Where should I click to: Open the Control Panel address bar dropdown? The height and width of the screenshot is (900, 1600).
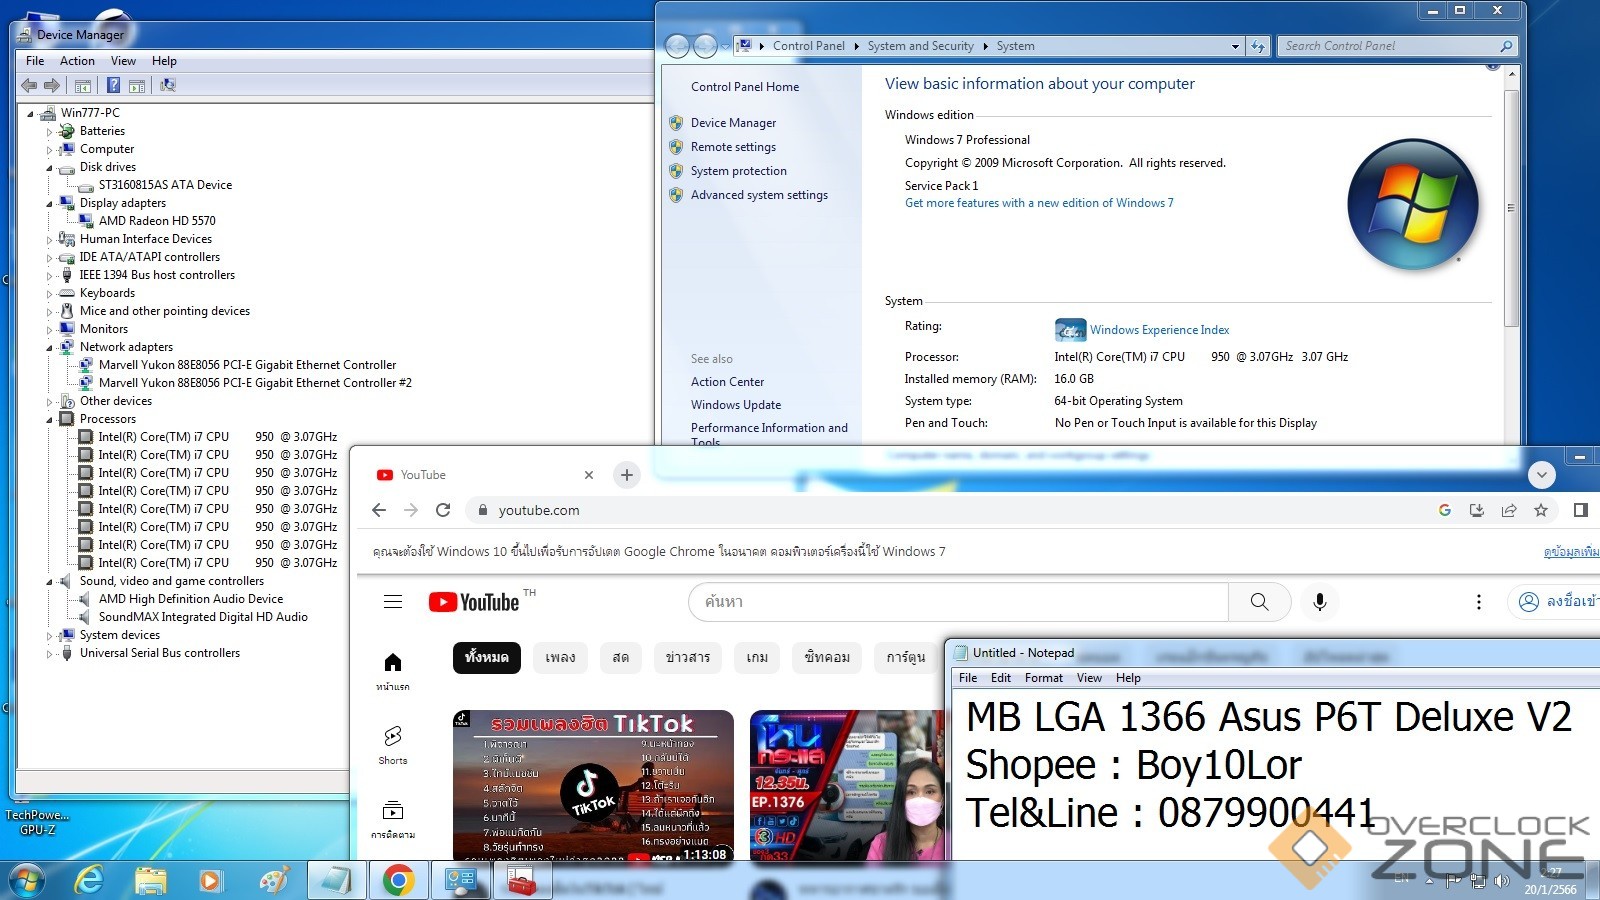pos(1235,46)
